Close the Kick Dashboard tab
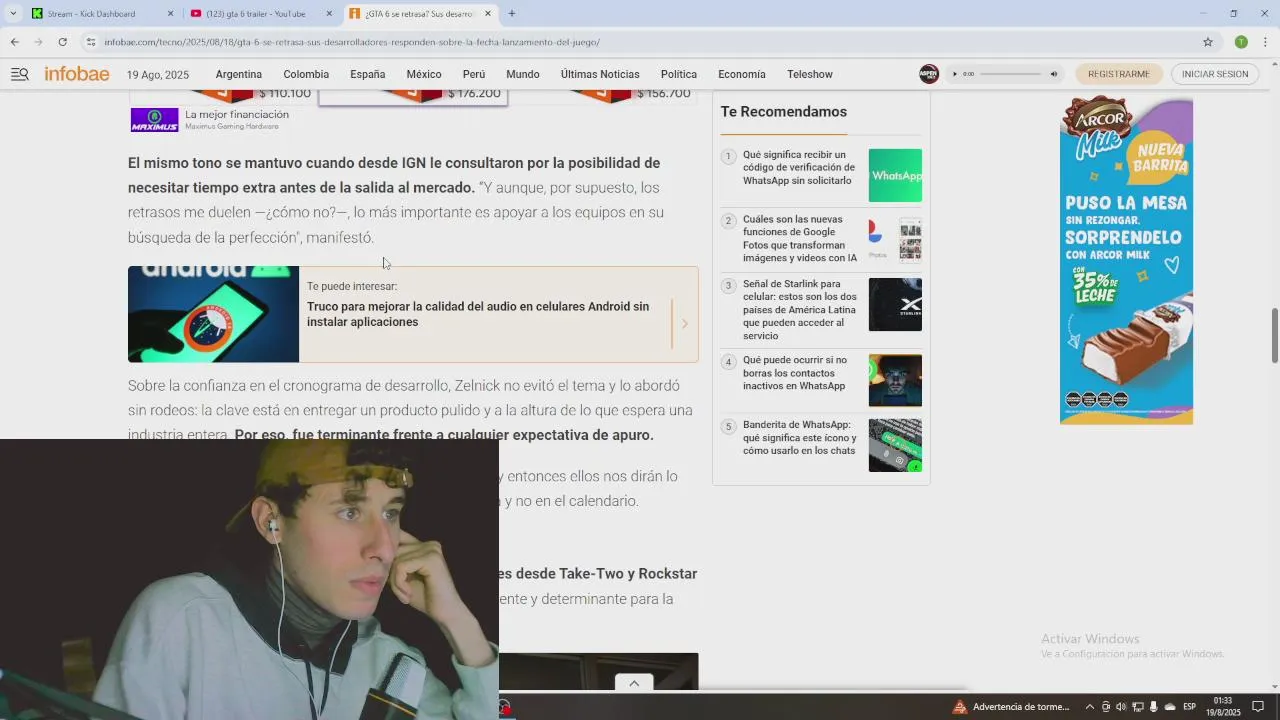Screen dimensions: 1280x720 point(170,13)
